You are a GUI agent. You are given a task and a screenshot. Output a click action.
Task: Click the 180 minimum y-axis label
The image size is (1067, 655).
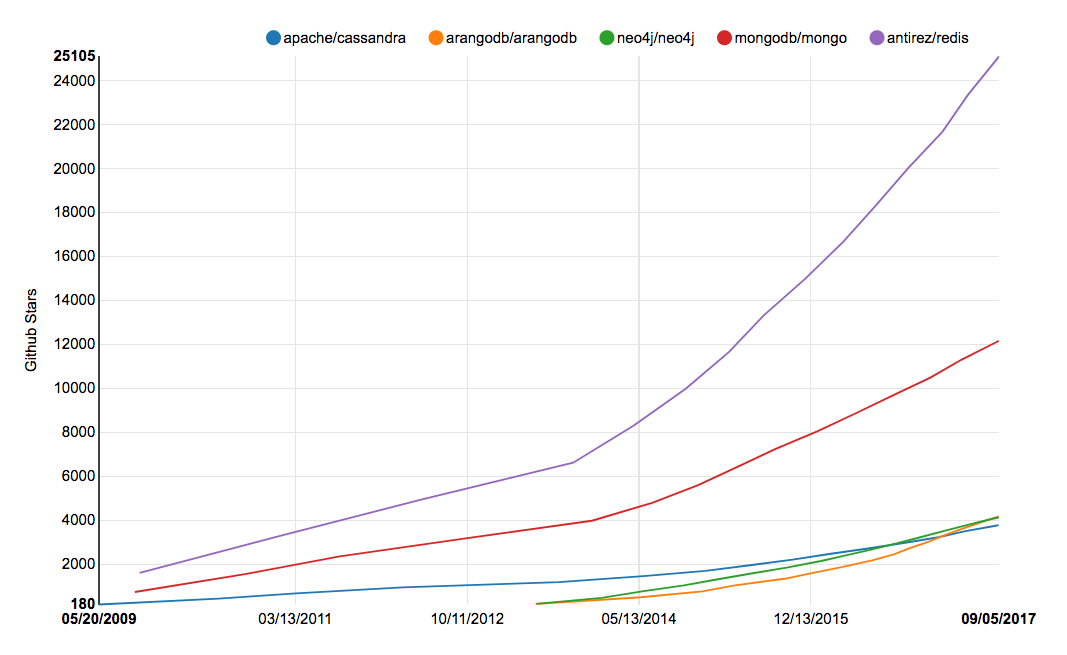coord(83,604)
